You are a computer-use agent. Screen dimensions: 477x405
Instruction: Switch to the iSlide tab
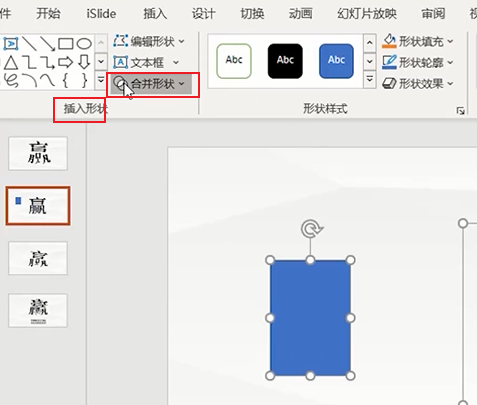point(101,14)
